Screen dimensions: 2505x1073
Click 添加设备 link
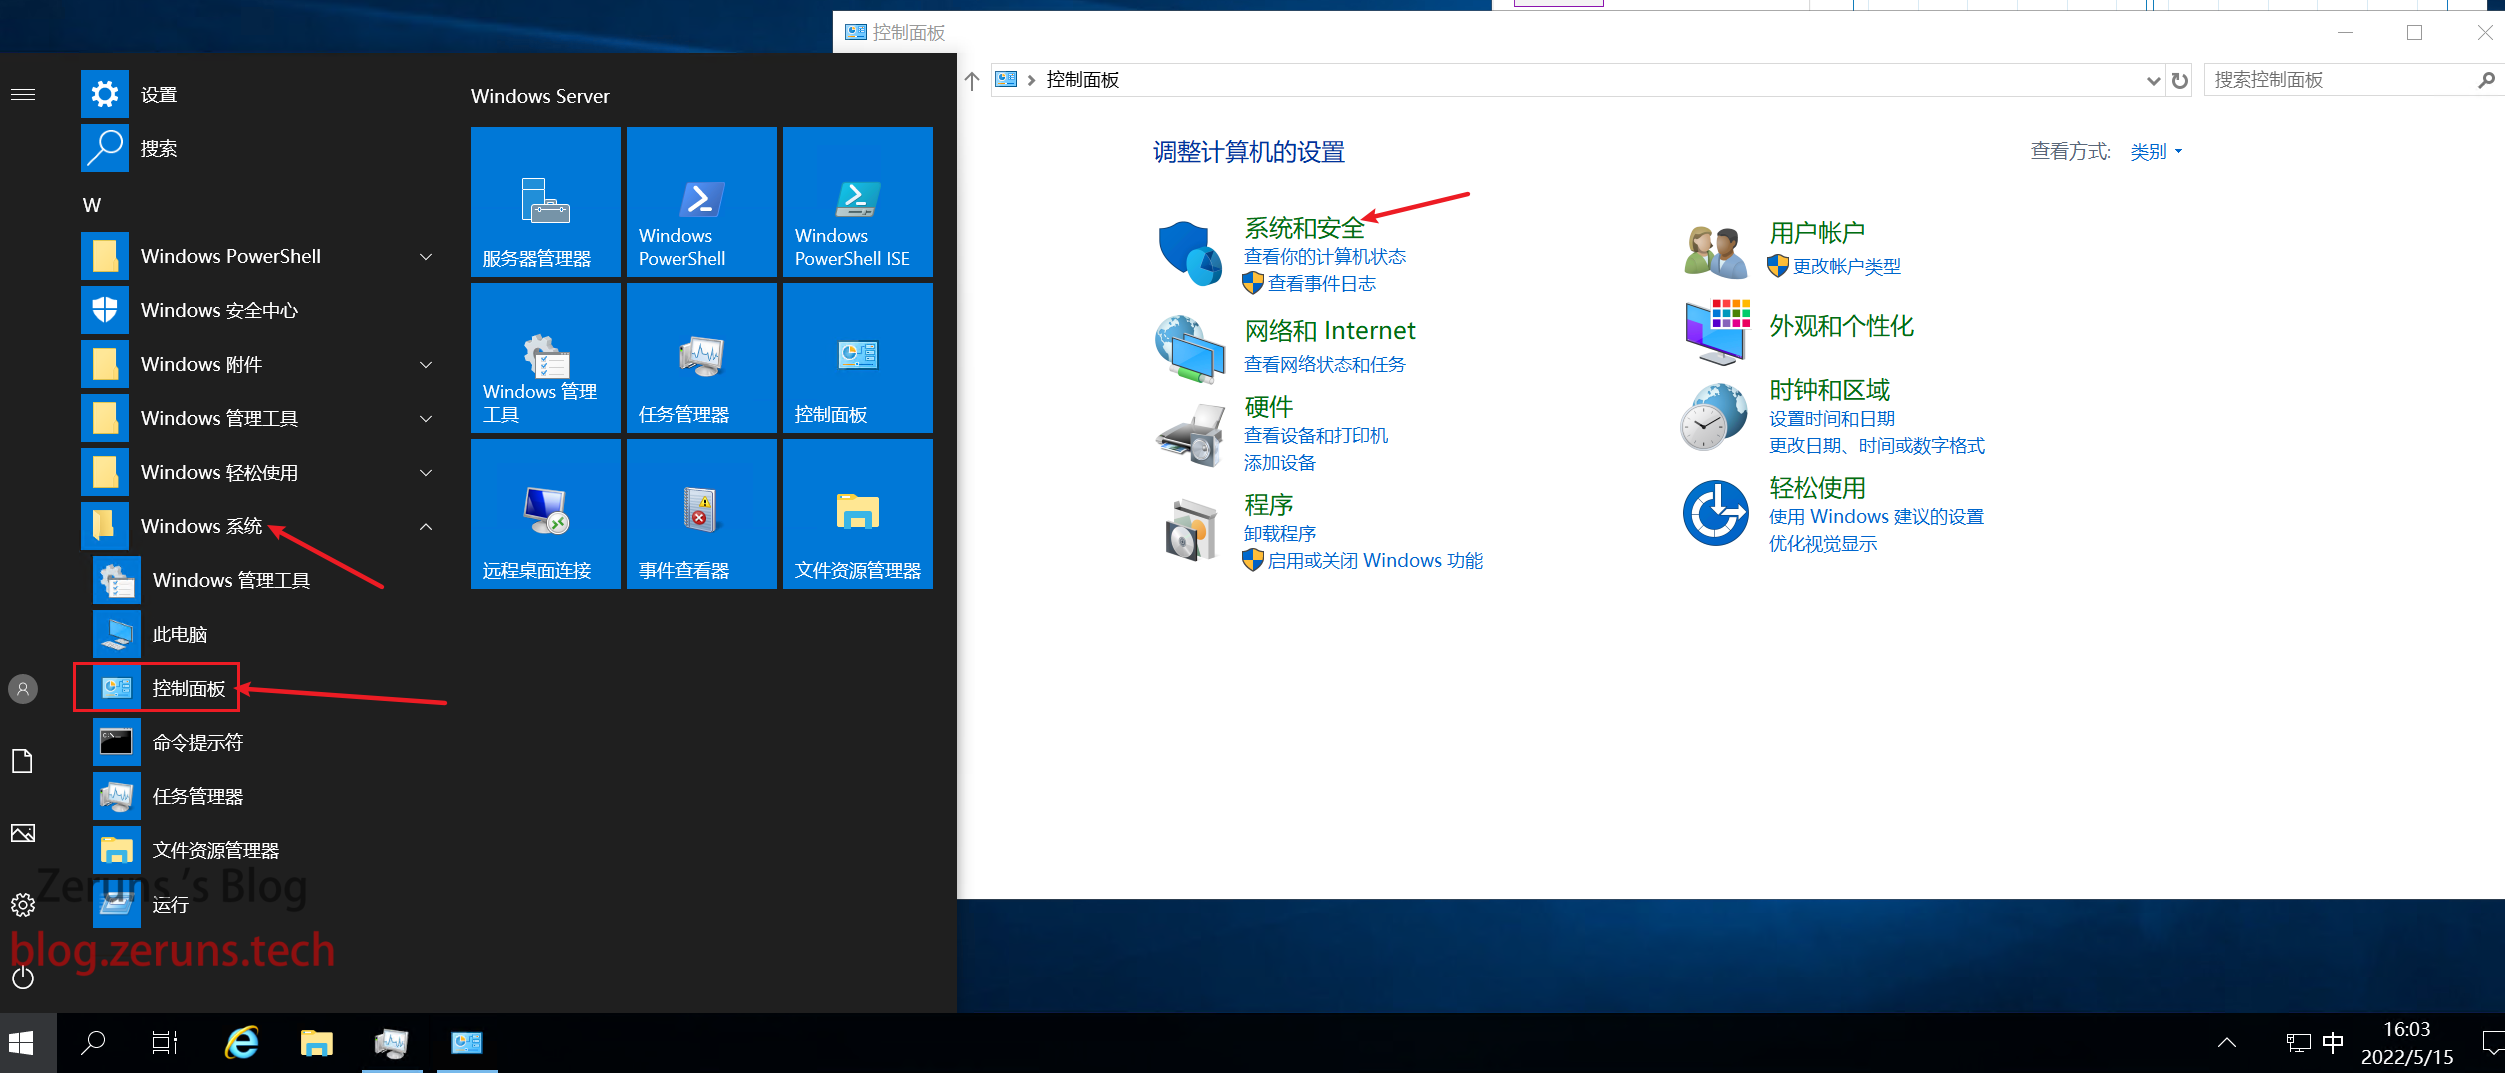coord(1280,463)
